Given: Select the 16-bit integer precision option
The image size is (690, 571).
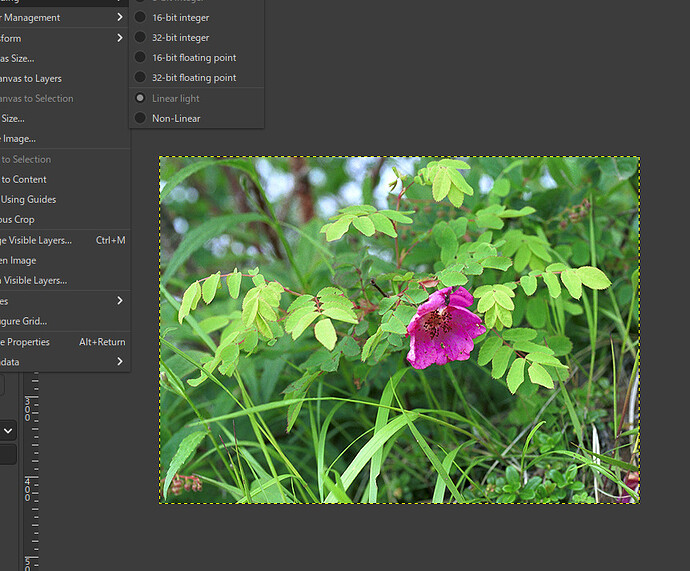Looking at the screenshot, I should pos(180,18).
